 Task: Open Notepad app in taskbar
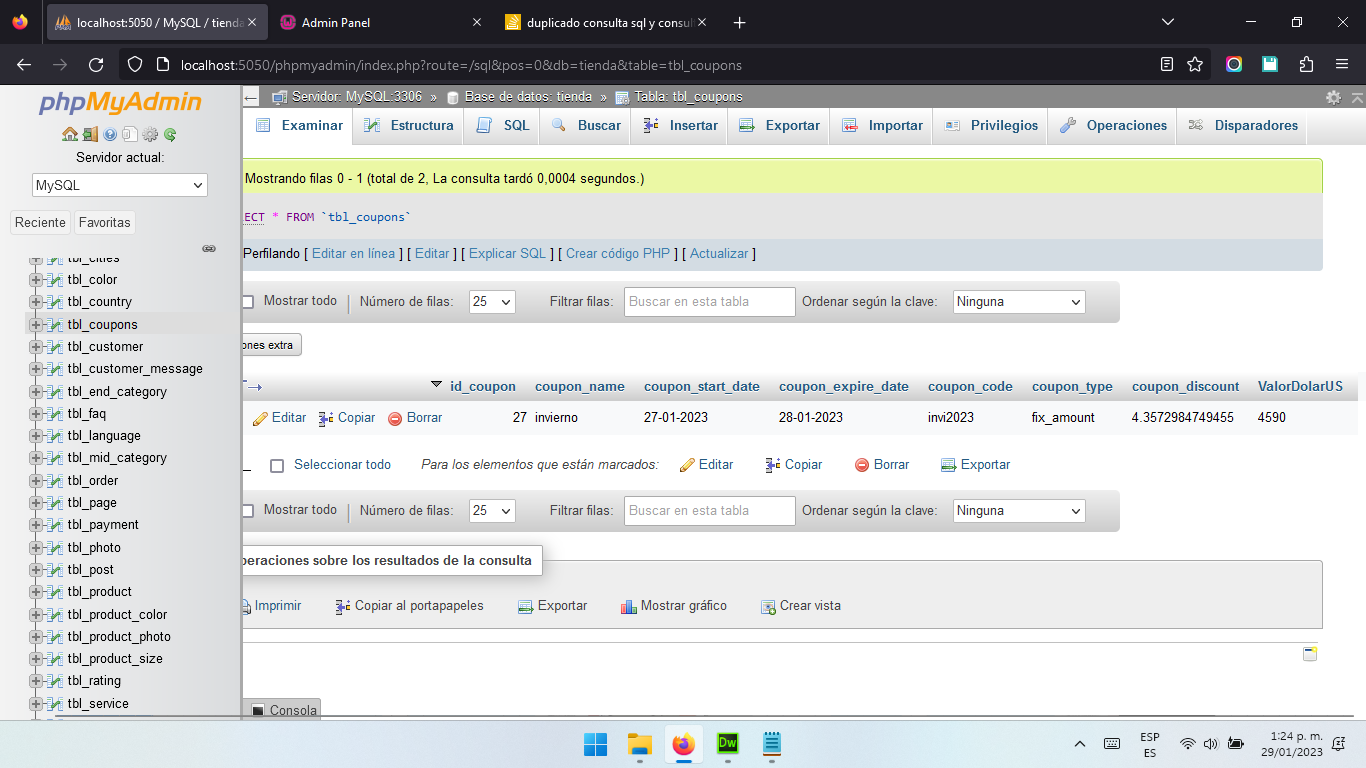771,744
